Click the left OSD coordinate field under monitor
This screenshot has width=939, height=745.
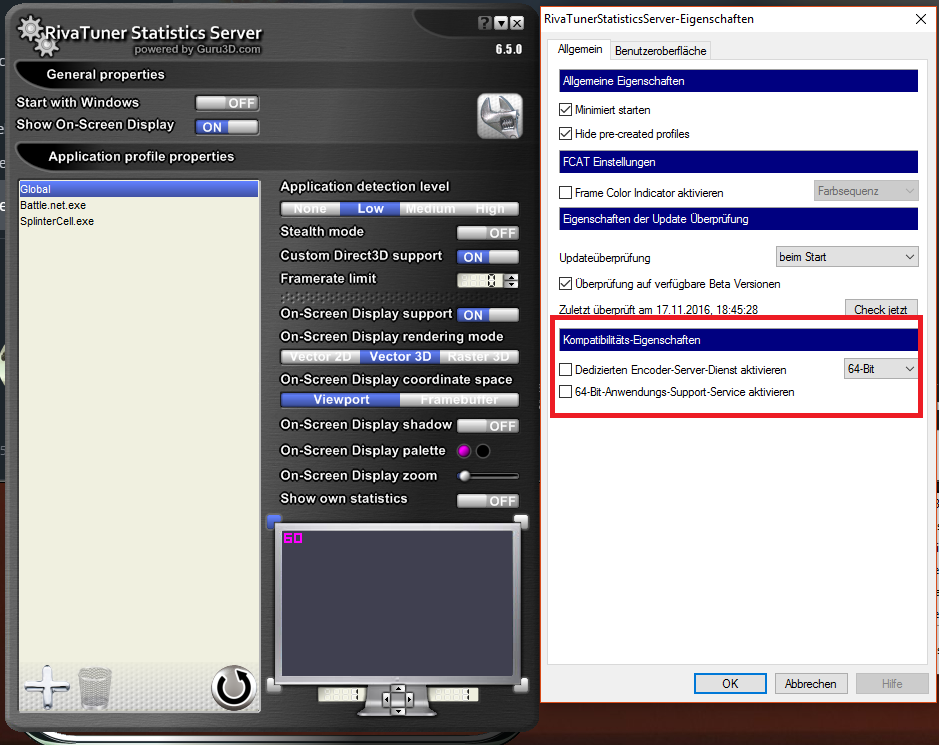[342, 694]
